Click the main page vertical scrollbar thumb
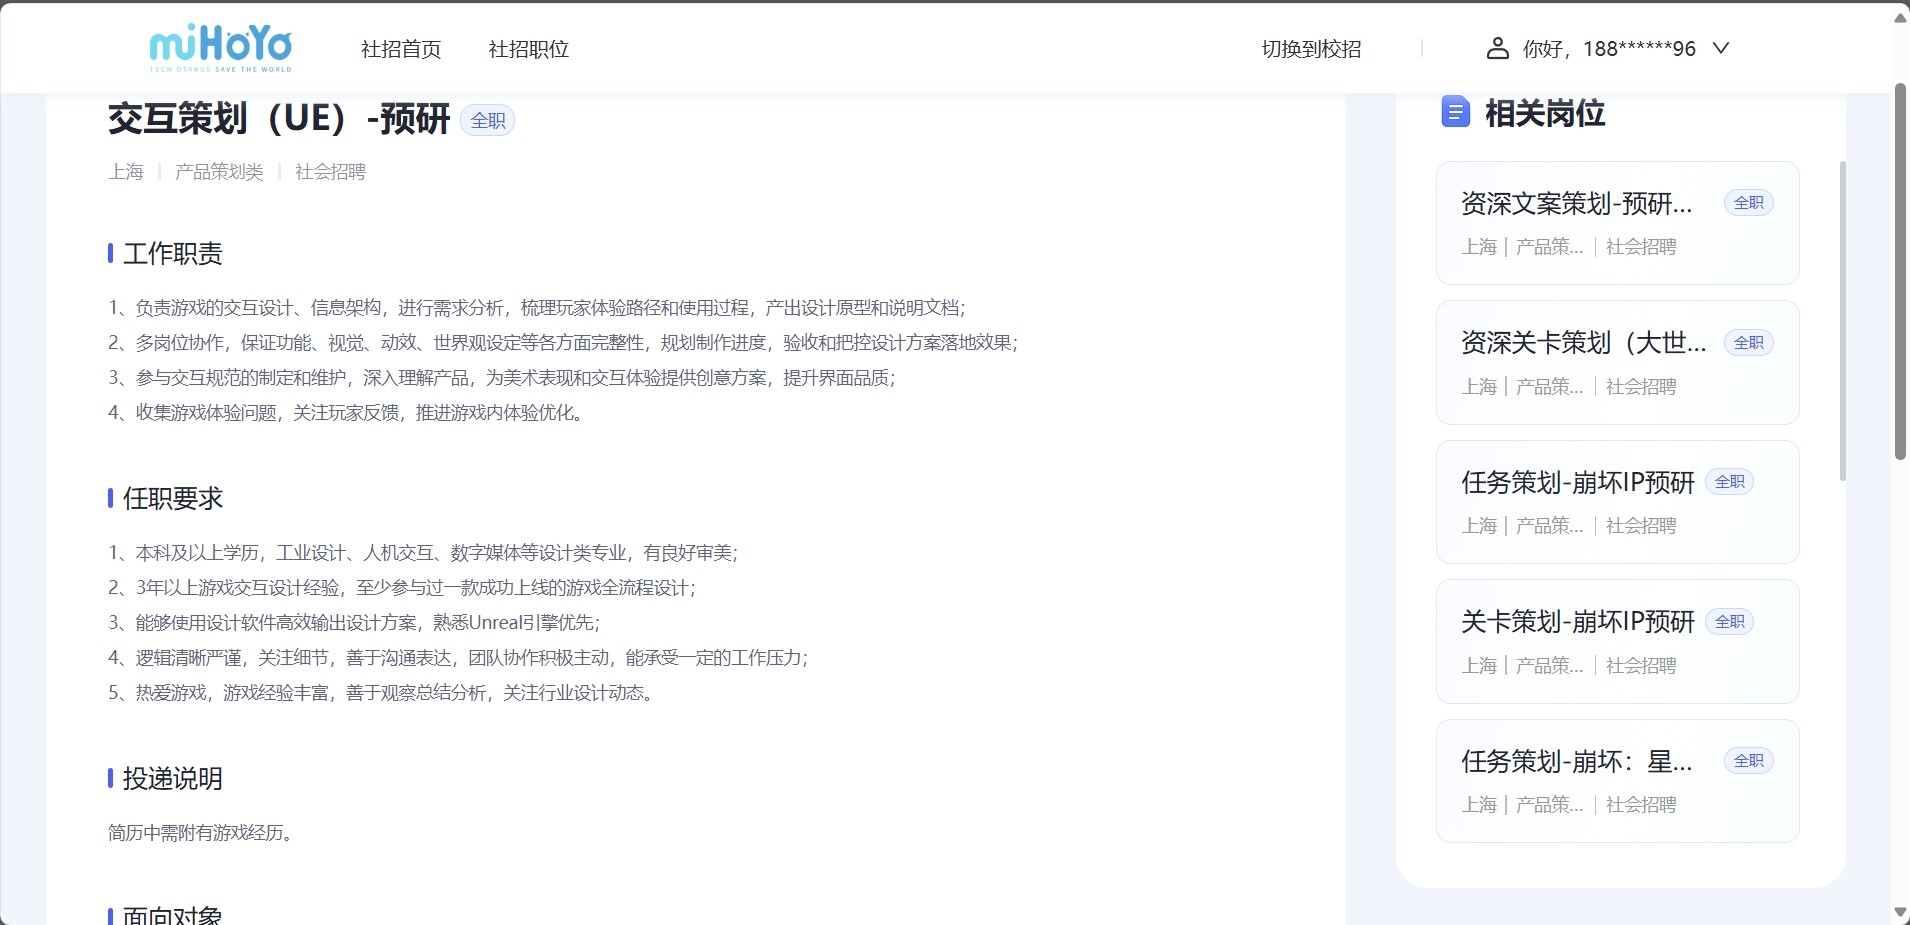The image size is (1910, 925). point(1900,270)
